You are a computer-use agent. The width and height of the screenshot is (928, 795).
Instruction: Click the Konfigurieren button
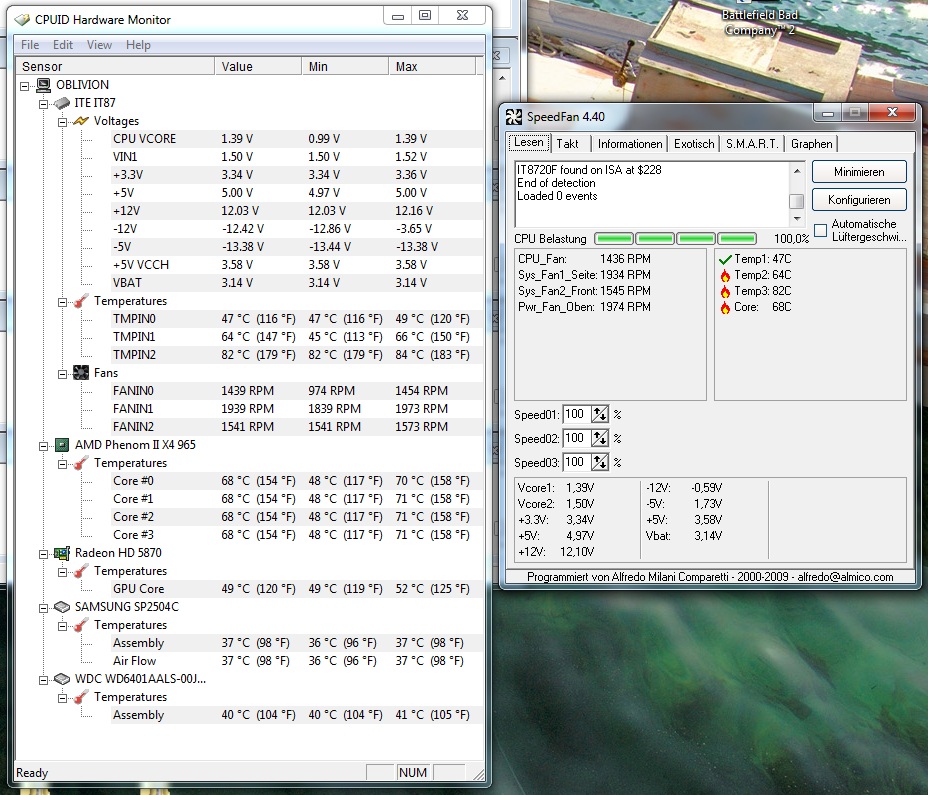pos(859,200)
